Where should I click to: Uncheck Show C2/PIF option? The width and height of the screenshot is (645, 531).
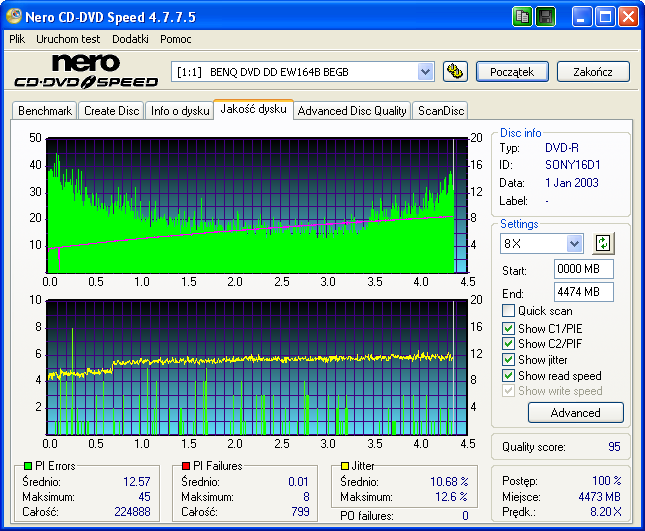pyautogui.click(x=508, y=343)
